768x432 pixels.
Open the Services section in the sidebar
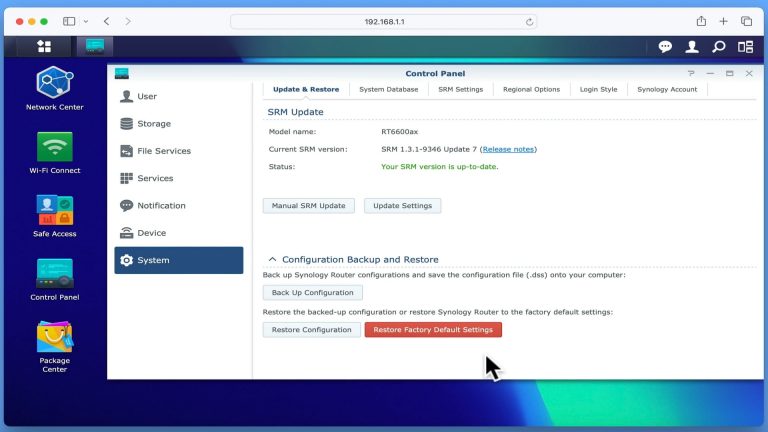coord(179,178)
